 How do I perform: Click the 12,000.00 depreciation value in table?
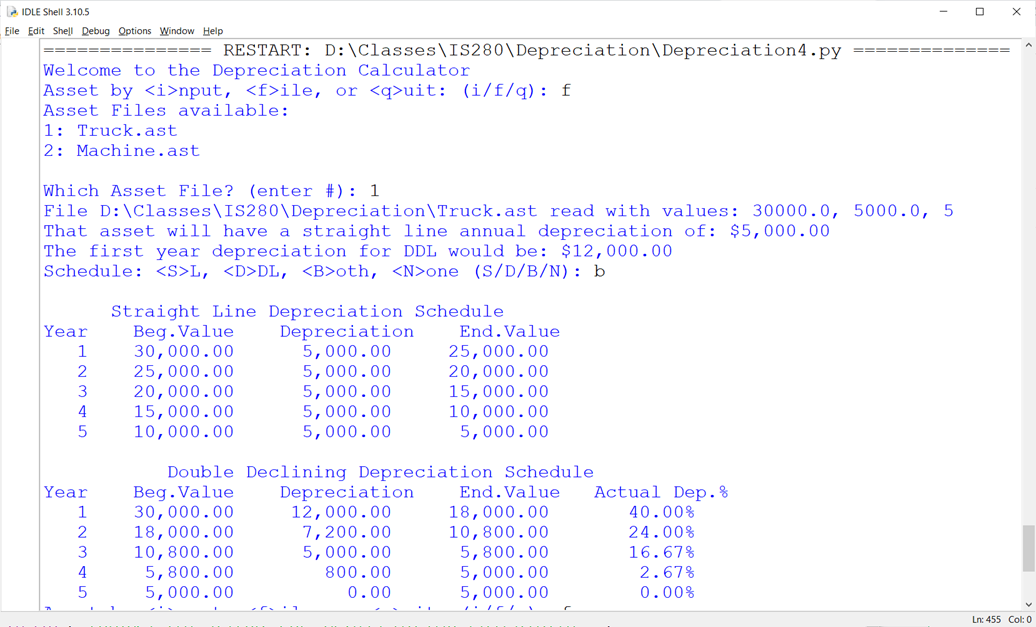341,513
